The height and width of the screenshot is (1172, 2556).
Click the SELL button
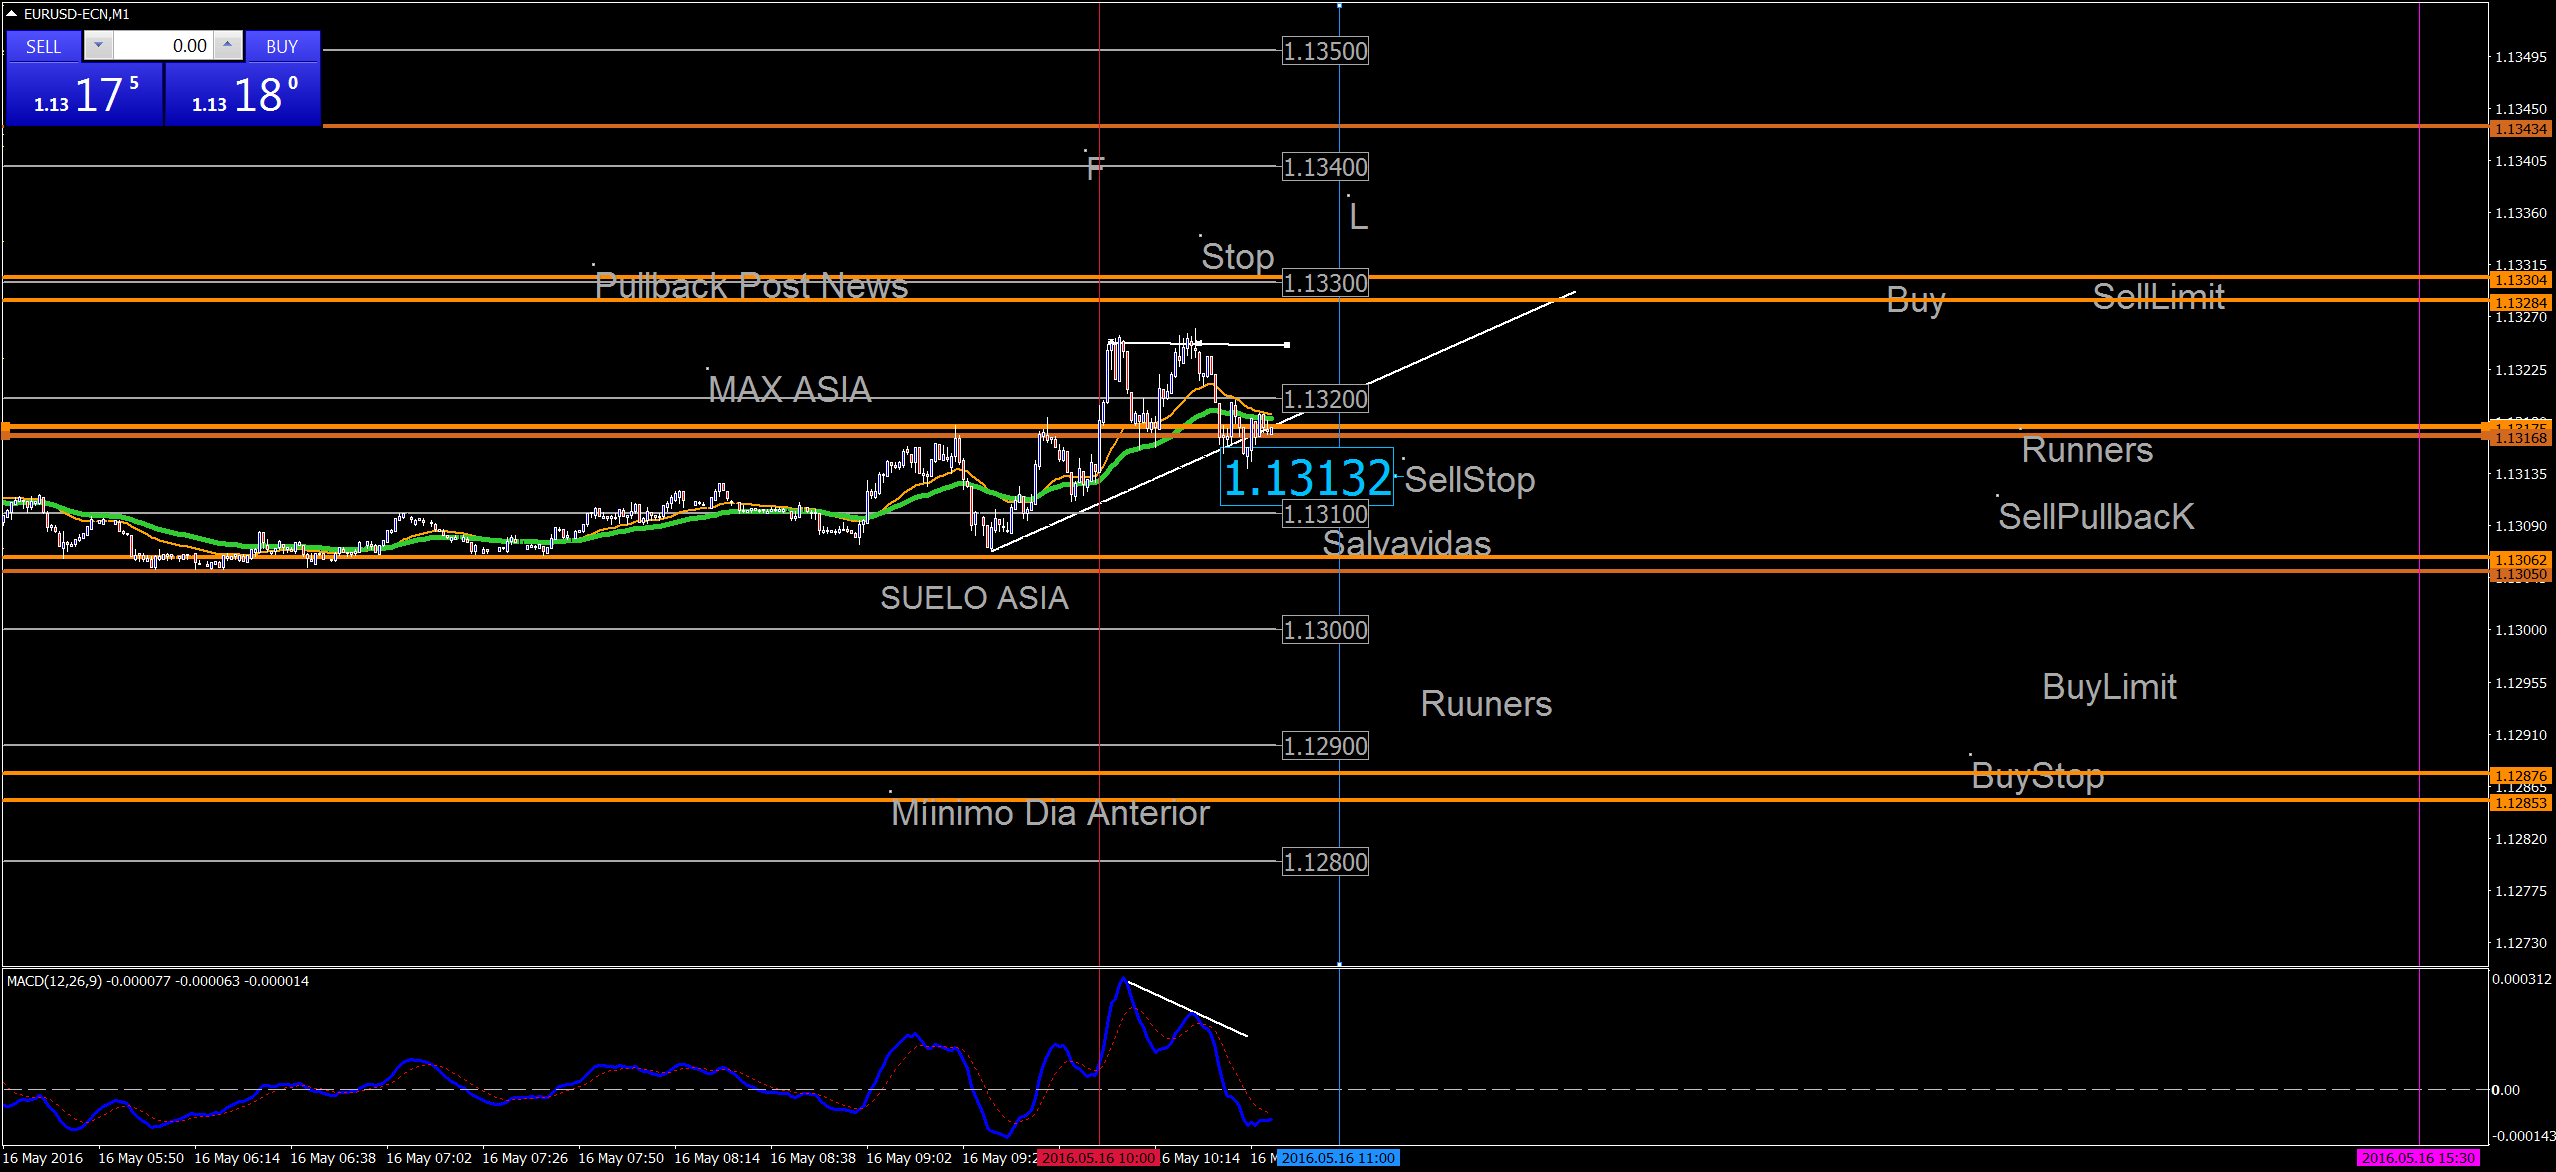tap(43, 46)
